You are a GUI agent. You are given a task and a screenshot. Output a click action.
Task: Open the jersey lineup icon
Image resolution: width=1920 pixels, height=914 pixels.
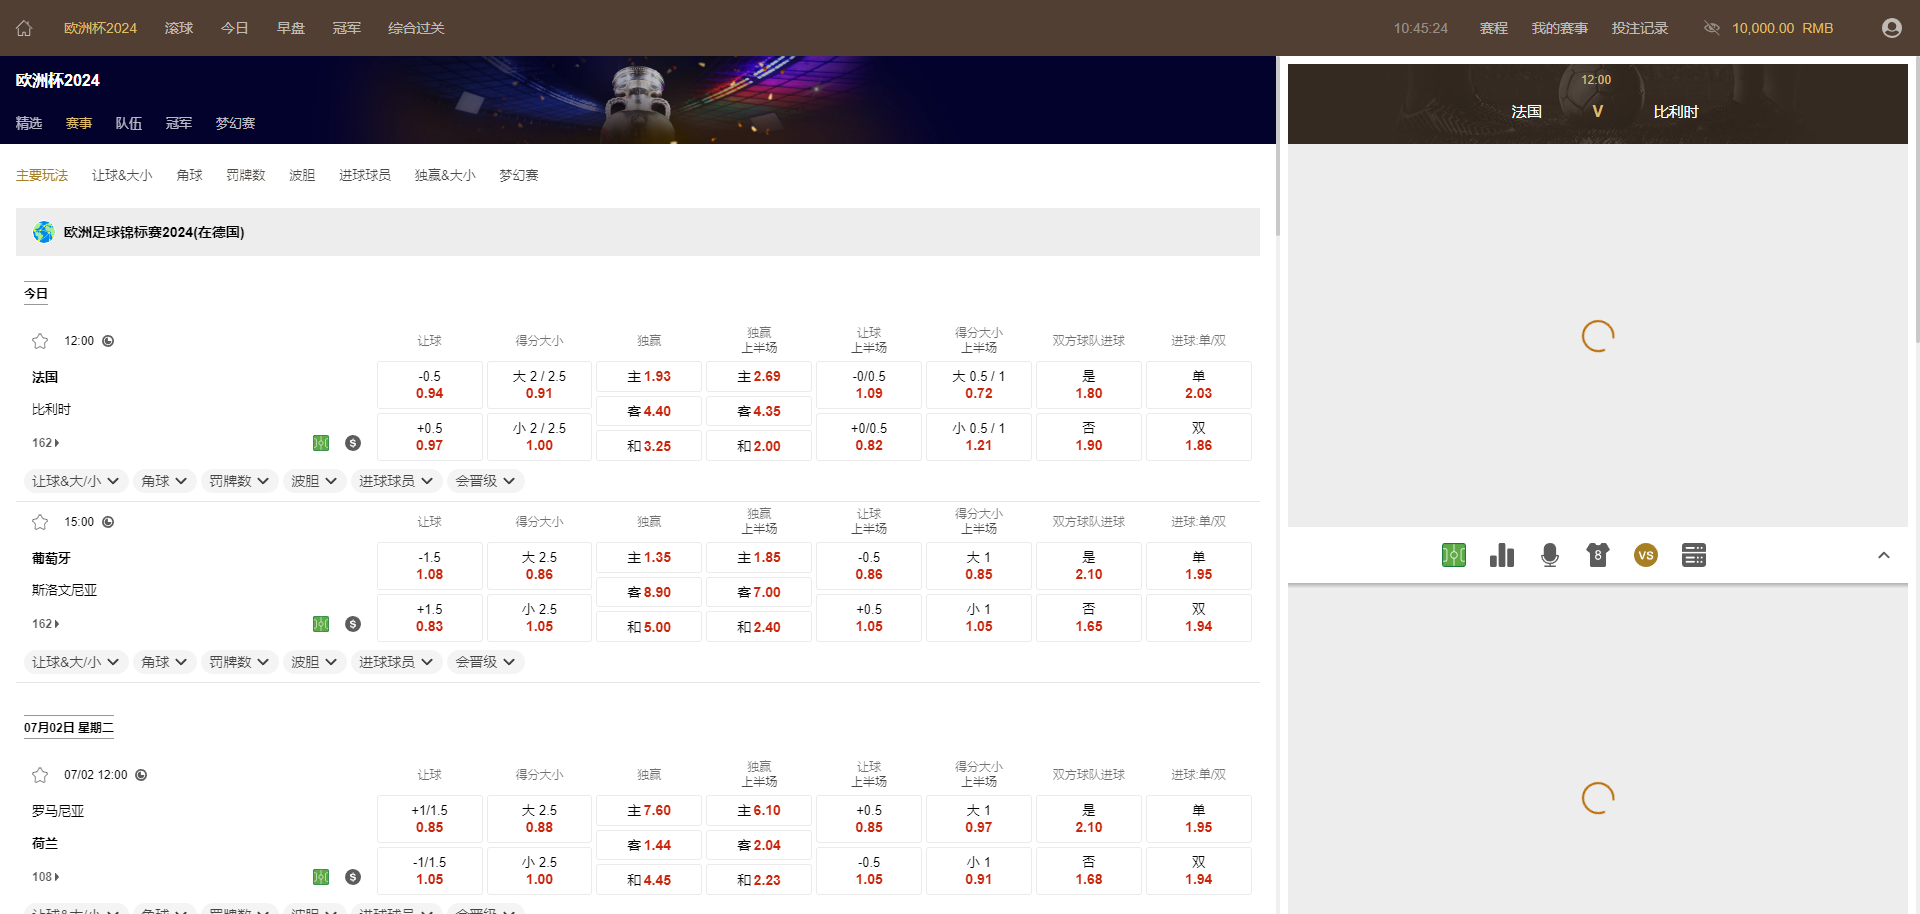1597,555
